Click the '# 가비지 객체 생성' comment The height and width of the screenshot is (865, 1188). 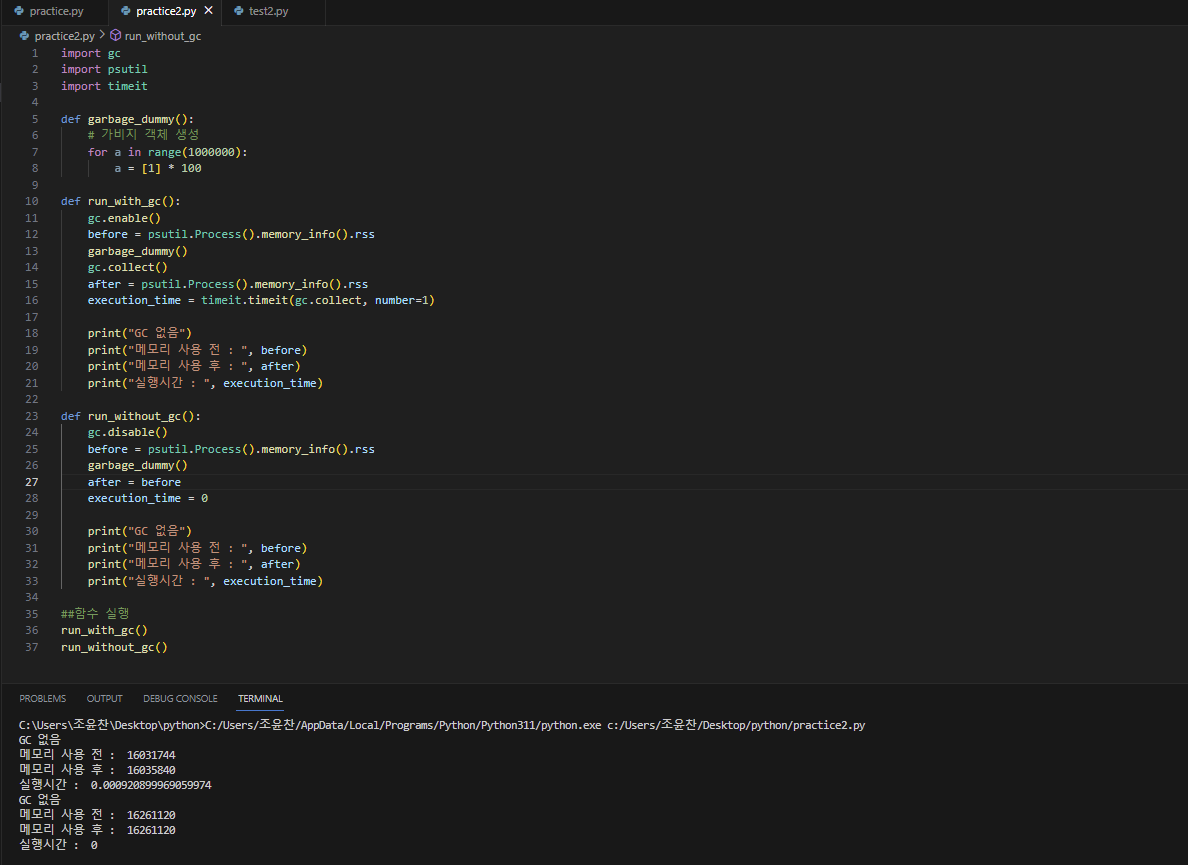coord(143,135)
